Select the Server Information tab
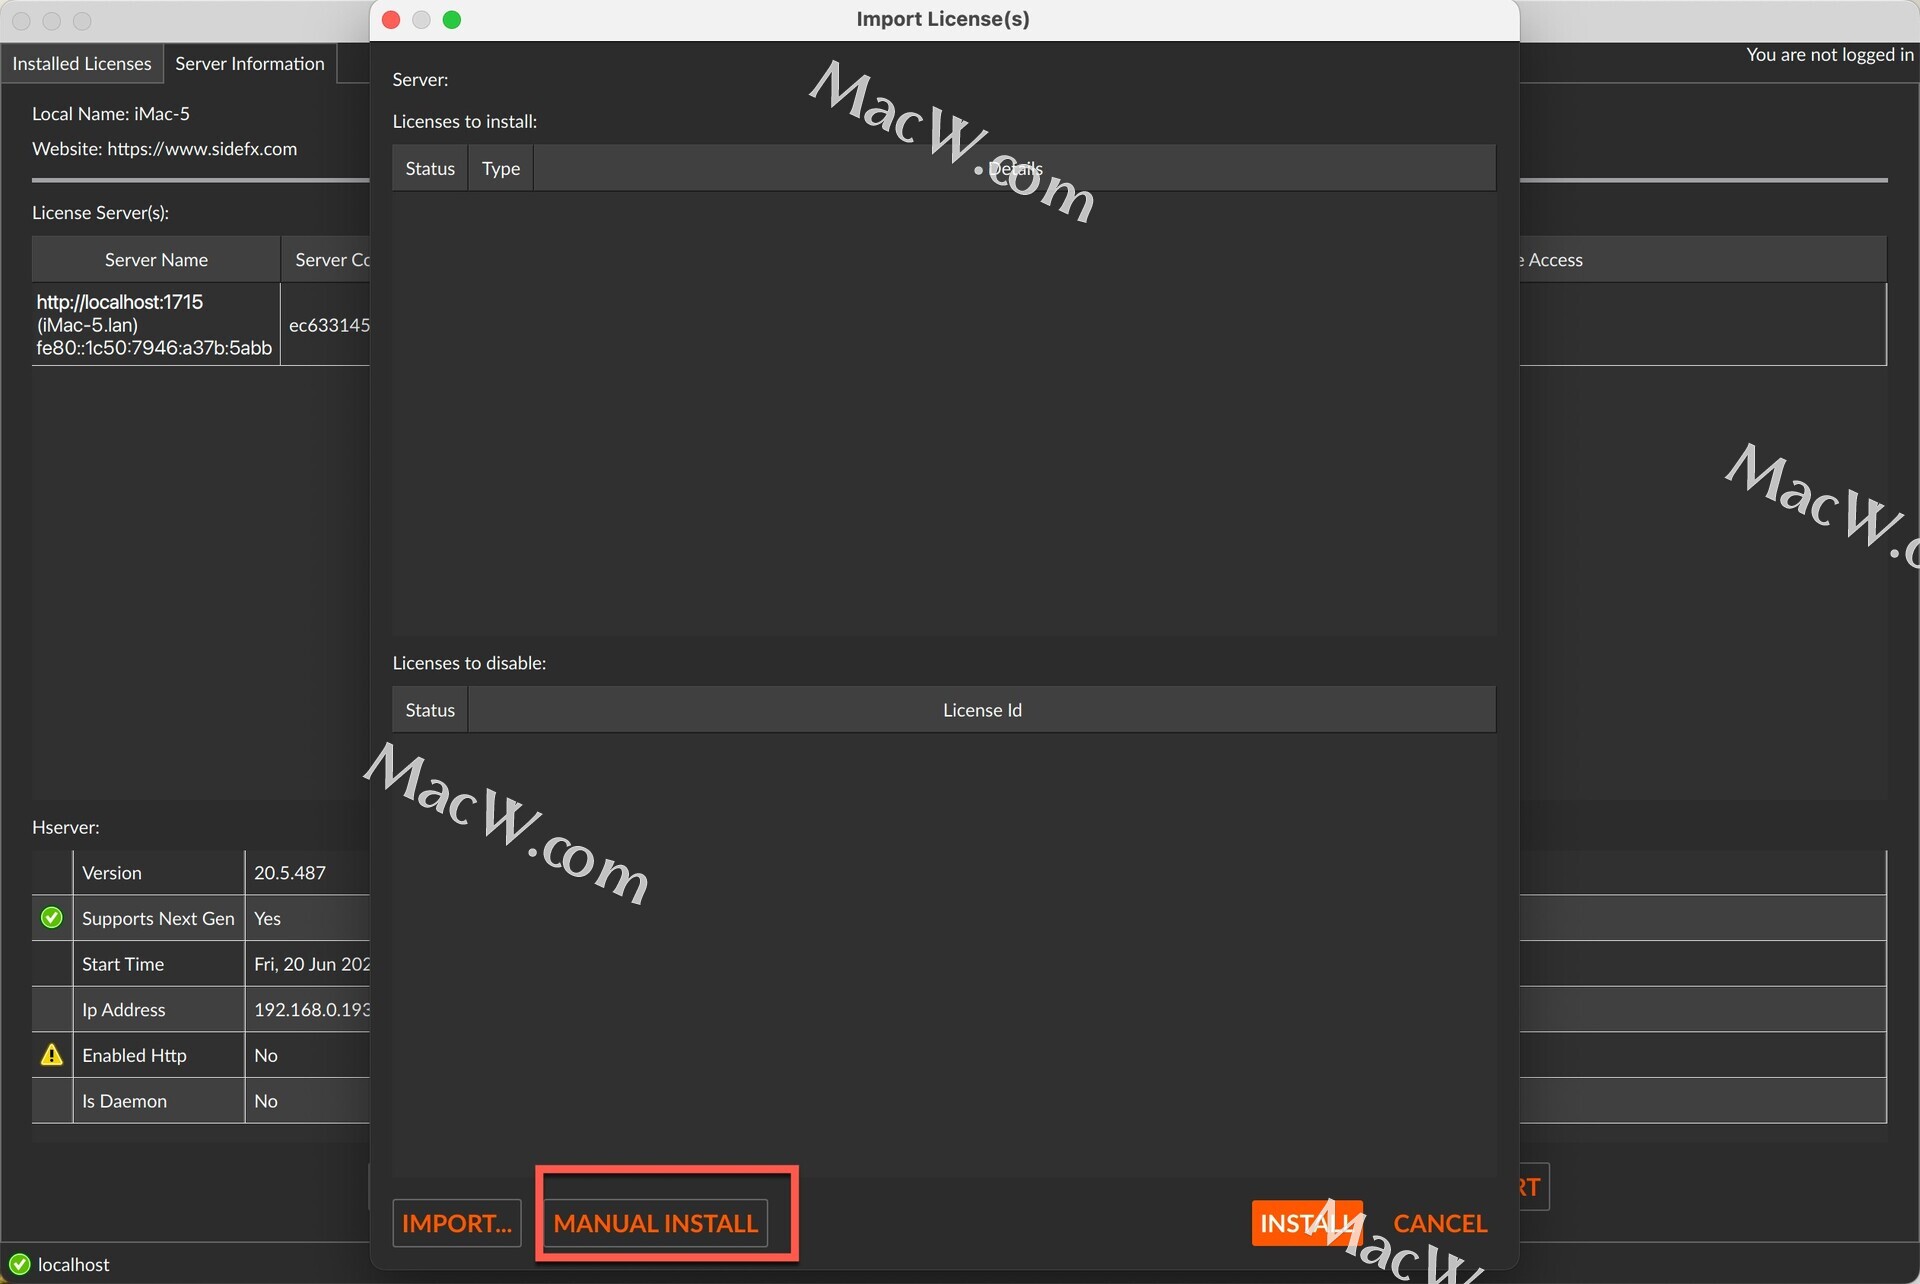The width and height of the screenshot is (1920, 1284). [x=250, y=63]
